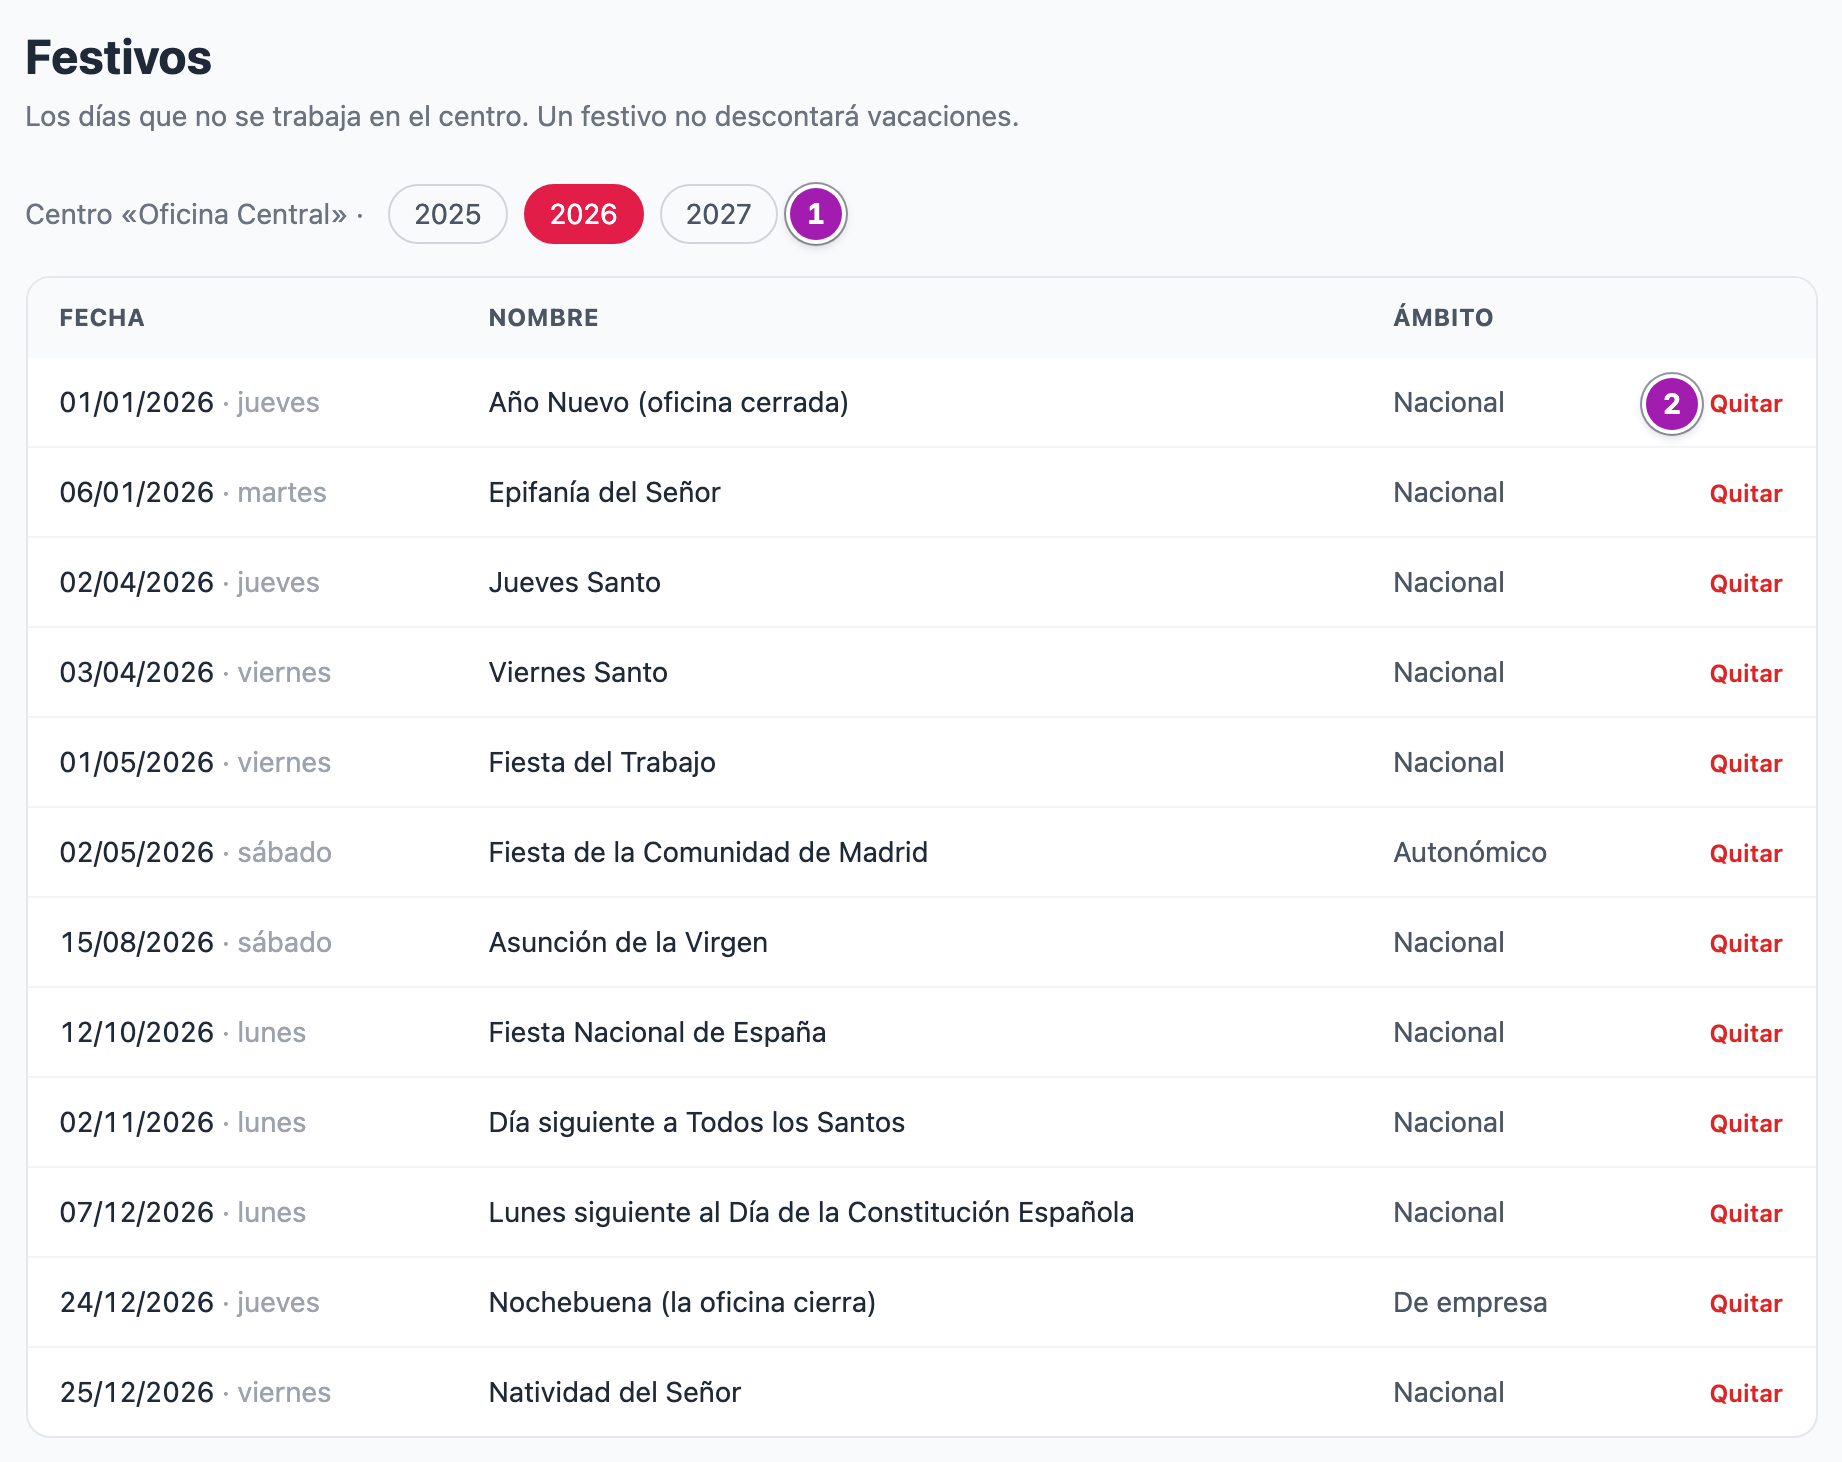Select the 2026 year tab
The image size is (1842, 1462).
[583, 214]
